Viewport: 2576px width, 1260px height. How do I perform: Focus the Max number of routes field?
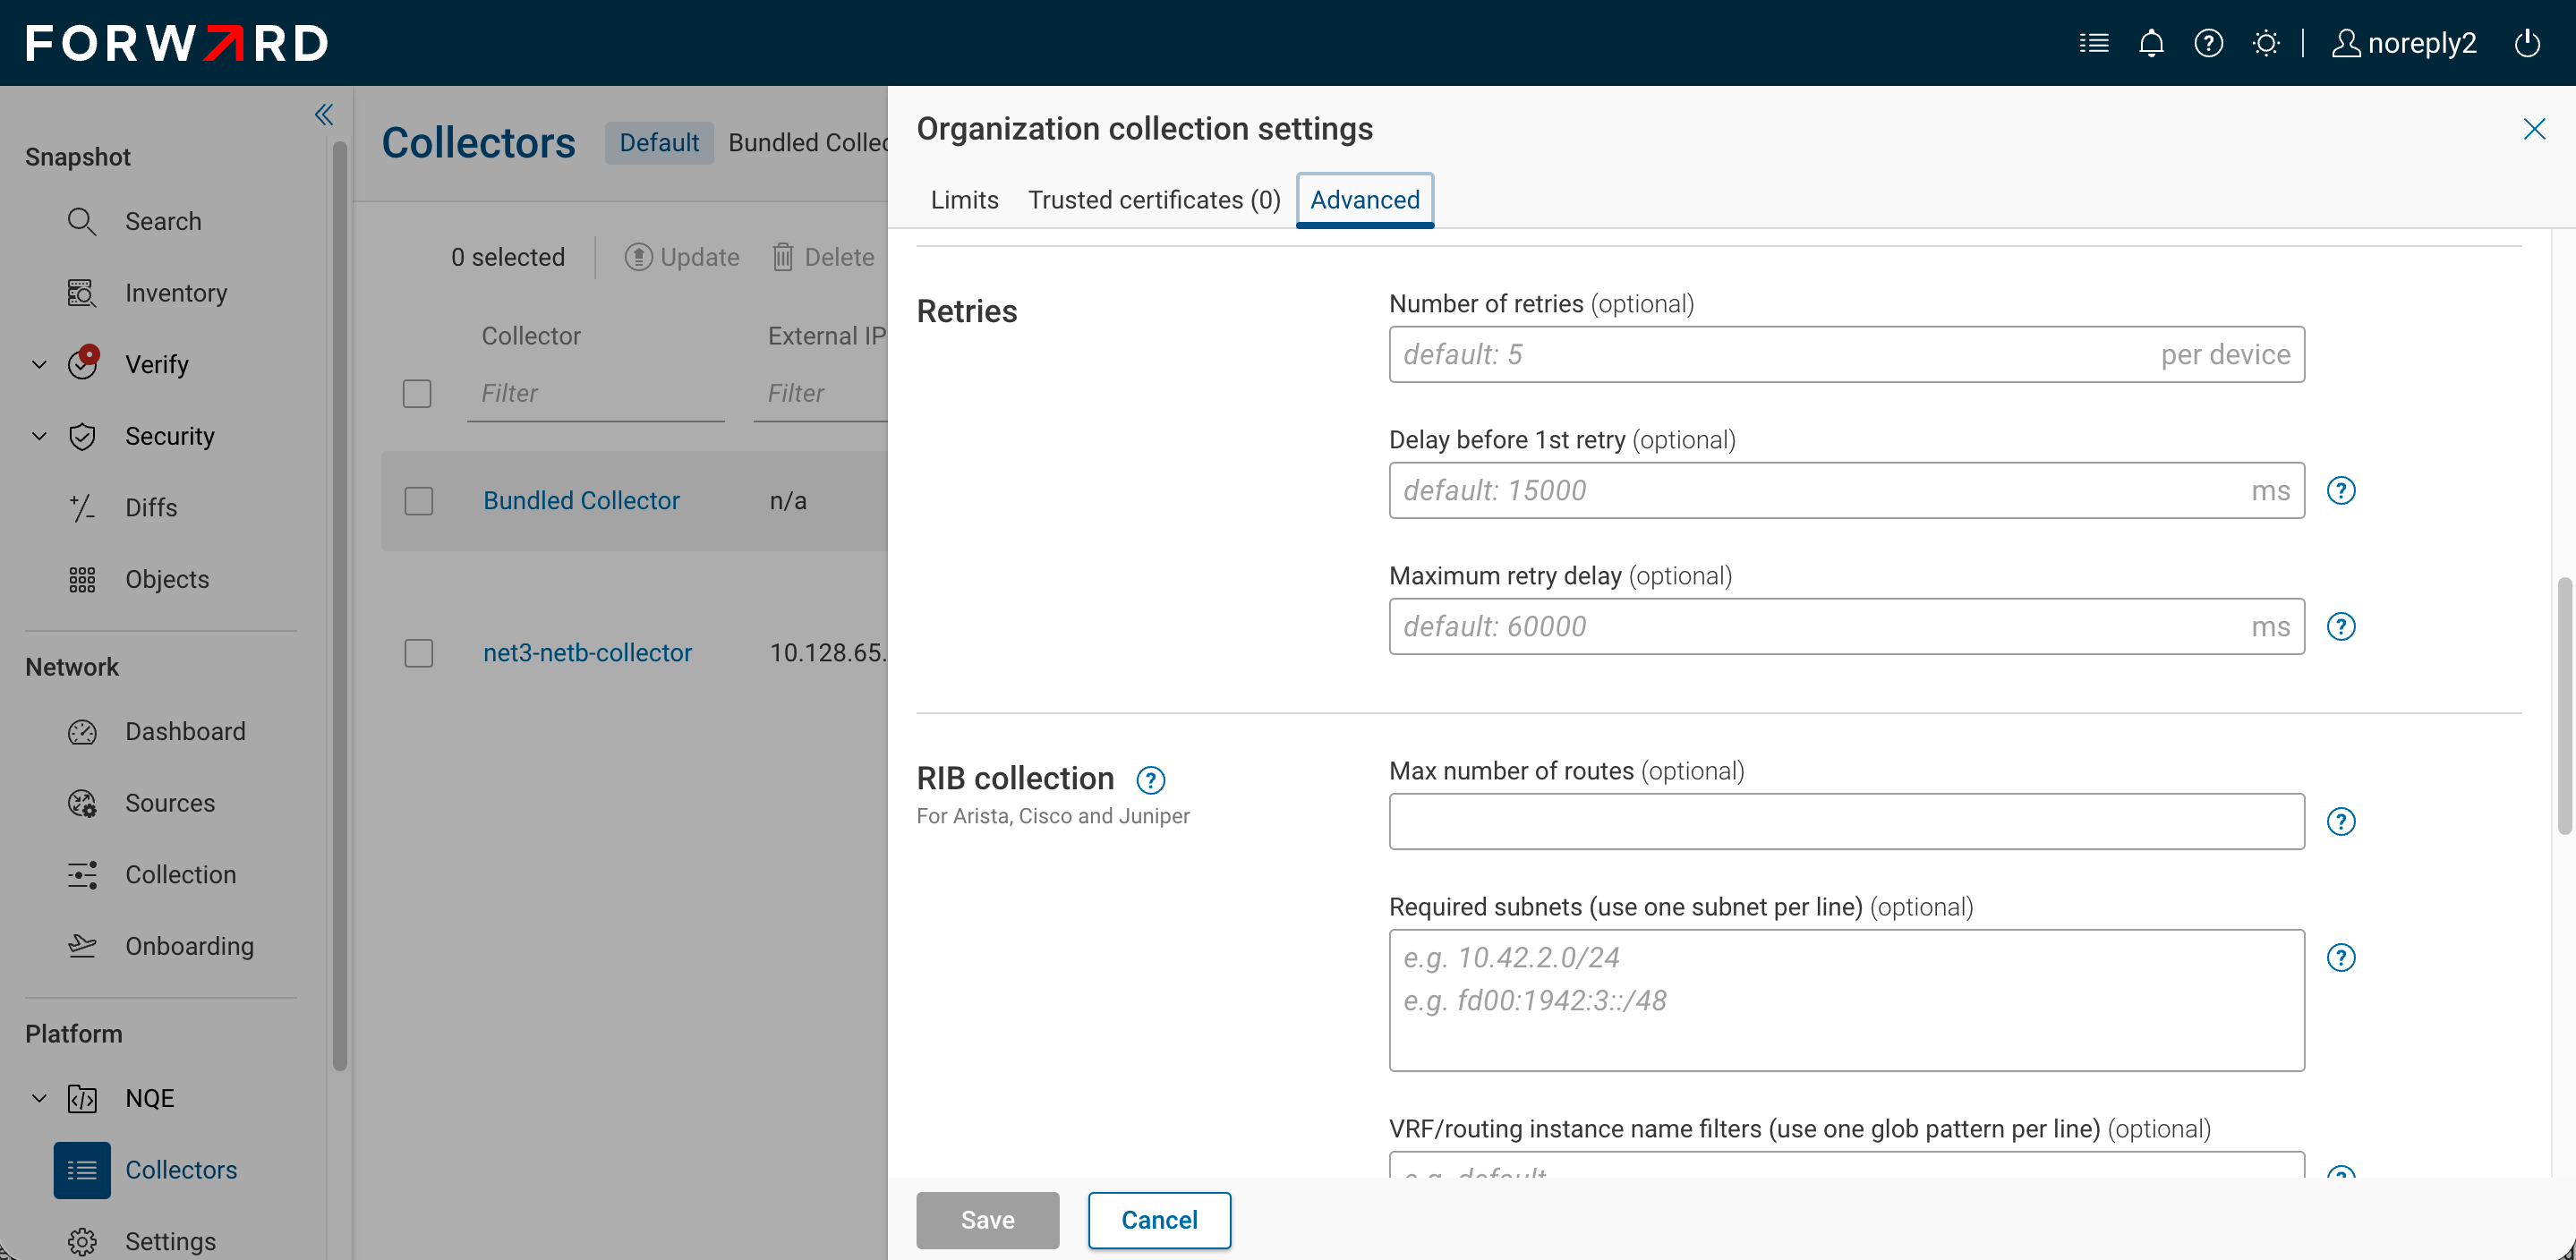click(1846, 821)
